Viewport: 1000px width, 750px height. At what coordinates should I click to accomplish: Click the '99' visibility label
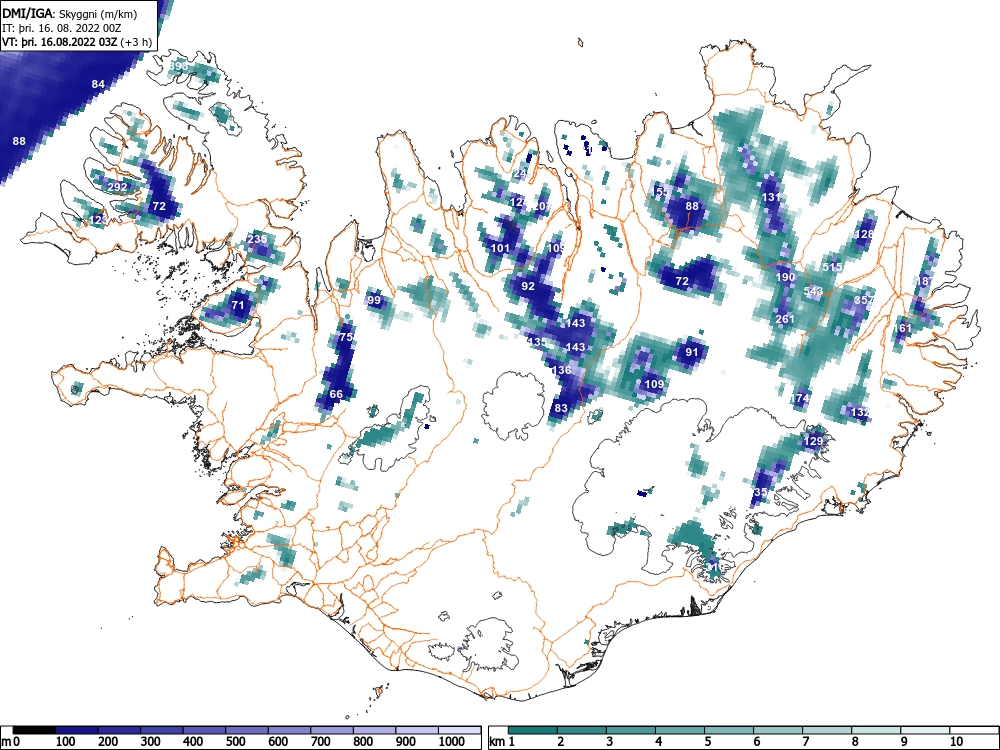click(374, 300)
